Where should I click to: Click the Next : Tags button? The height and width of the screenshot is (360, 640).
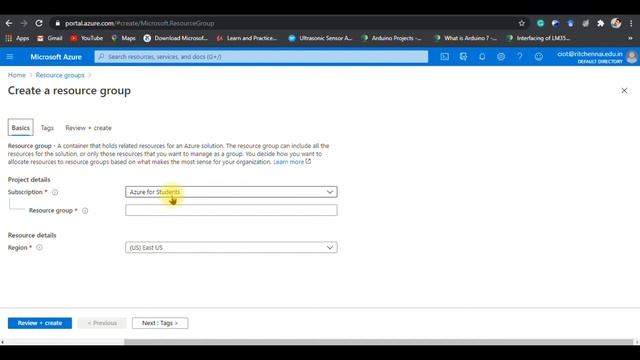coord(160,323)
